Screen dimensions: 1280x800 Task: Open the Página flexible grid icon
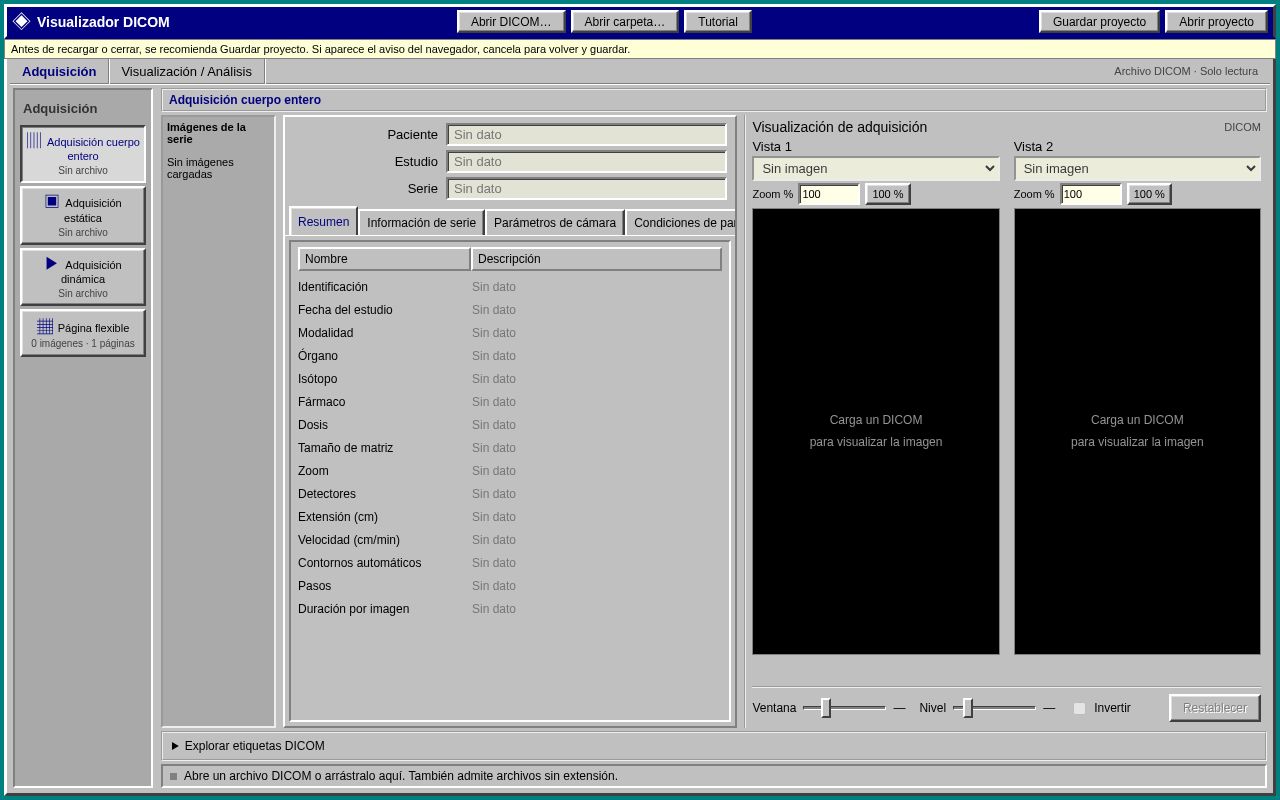point(45,327)
